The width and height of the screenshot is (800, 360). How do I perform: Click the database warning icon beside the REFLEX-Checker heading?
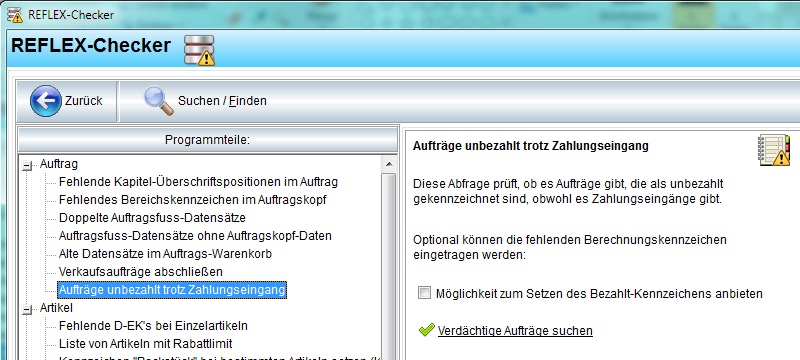[x=199, y=50]
